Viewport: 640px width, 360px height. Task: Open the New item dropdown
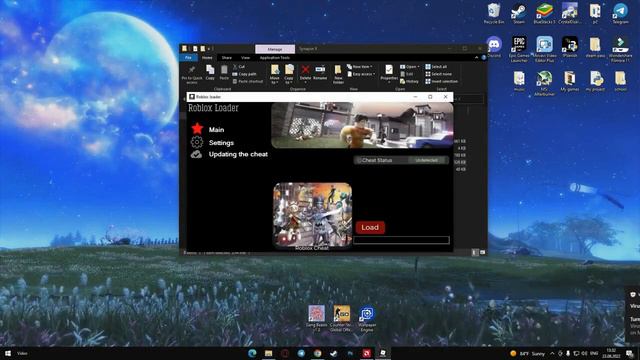[x=359, y=67]
